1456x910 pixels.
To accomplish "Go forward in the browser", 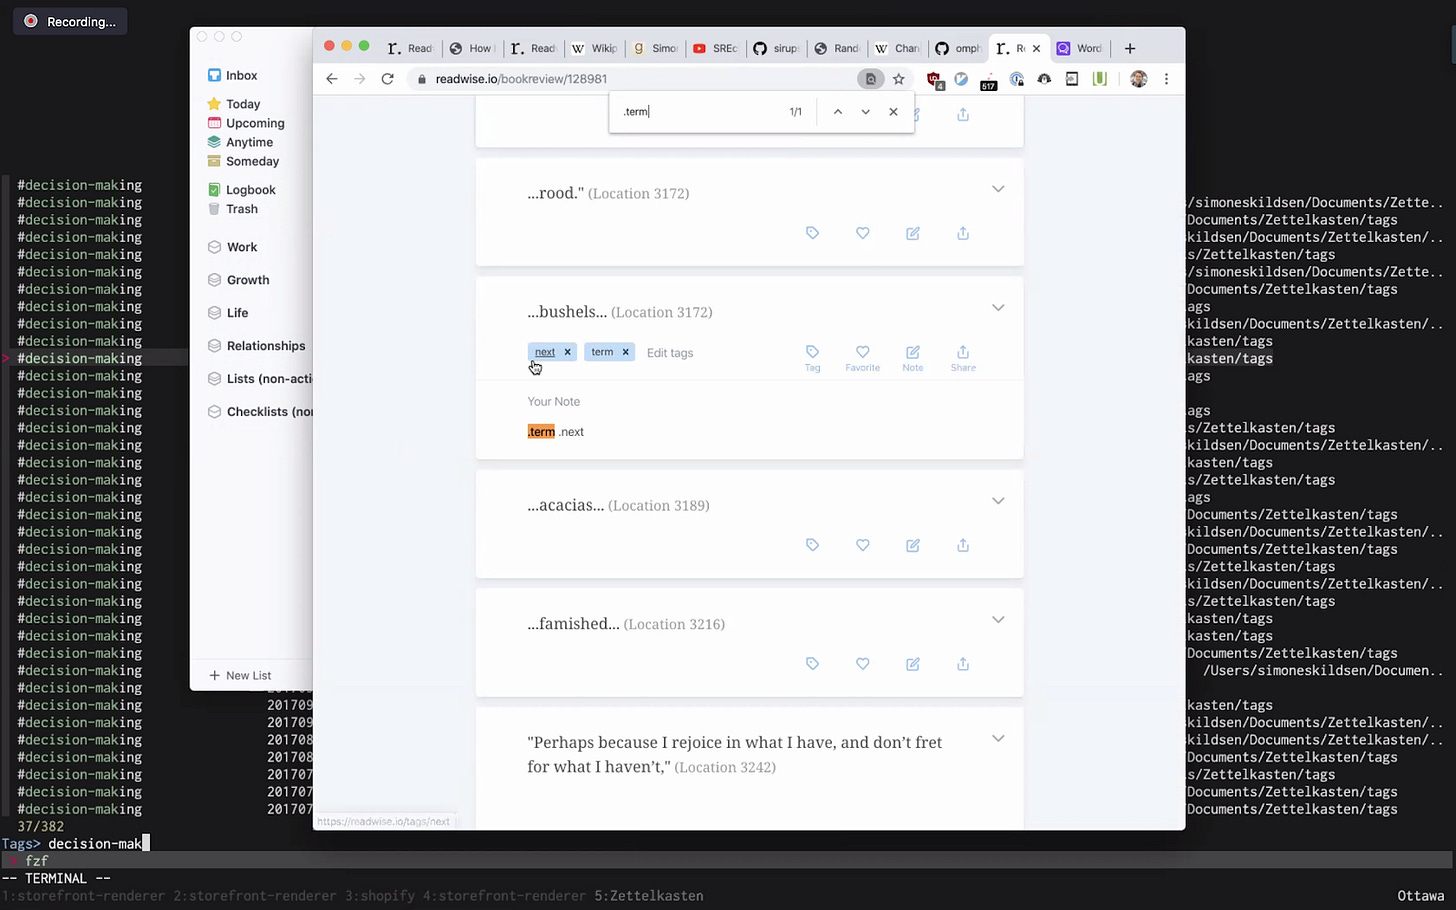I will pos(360,79).
